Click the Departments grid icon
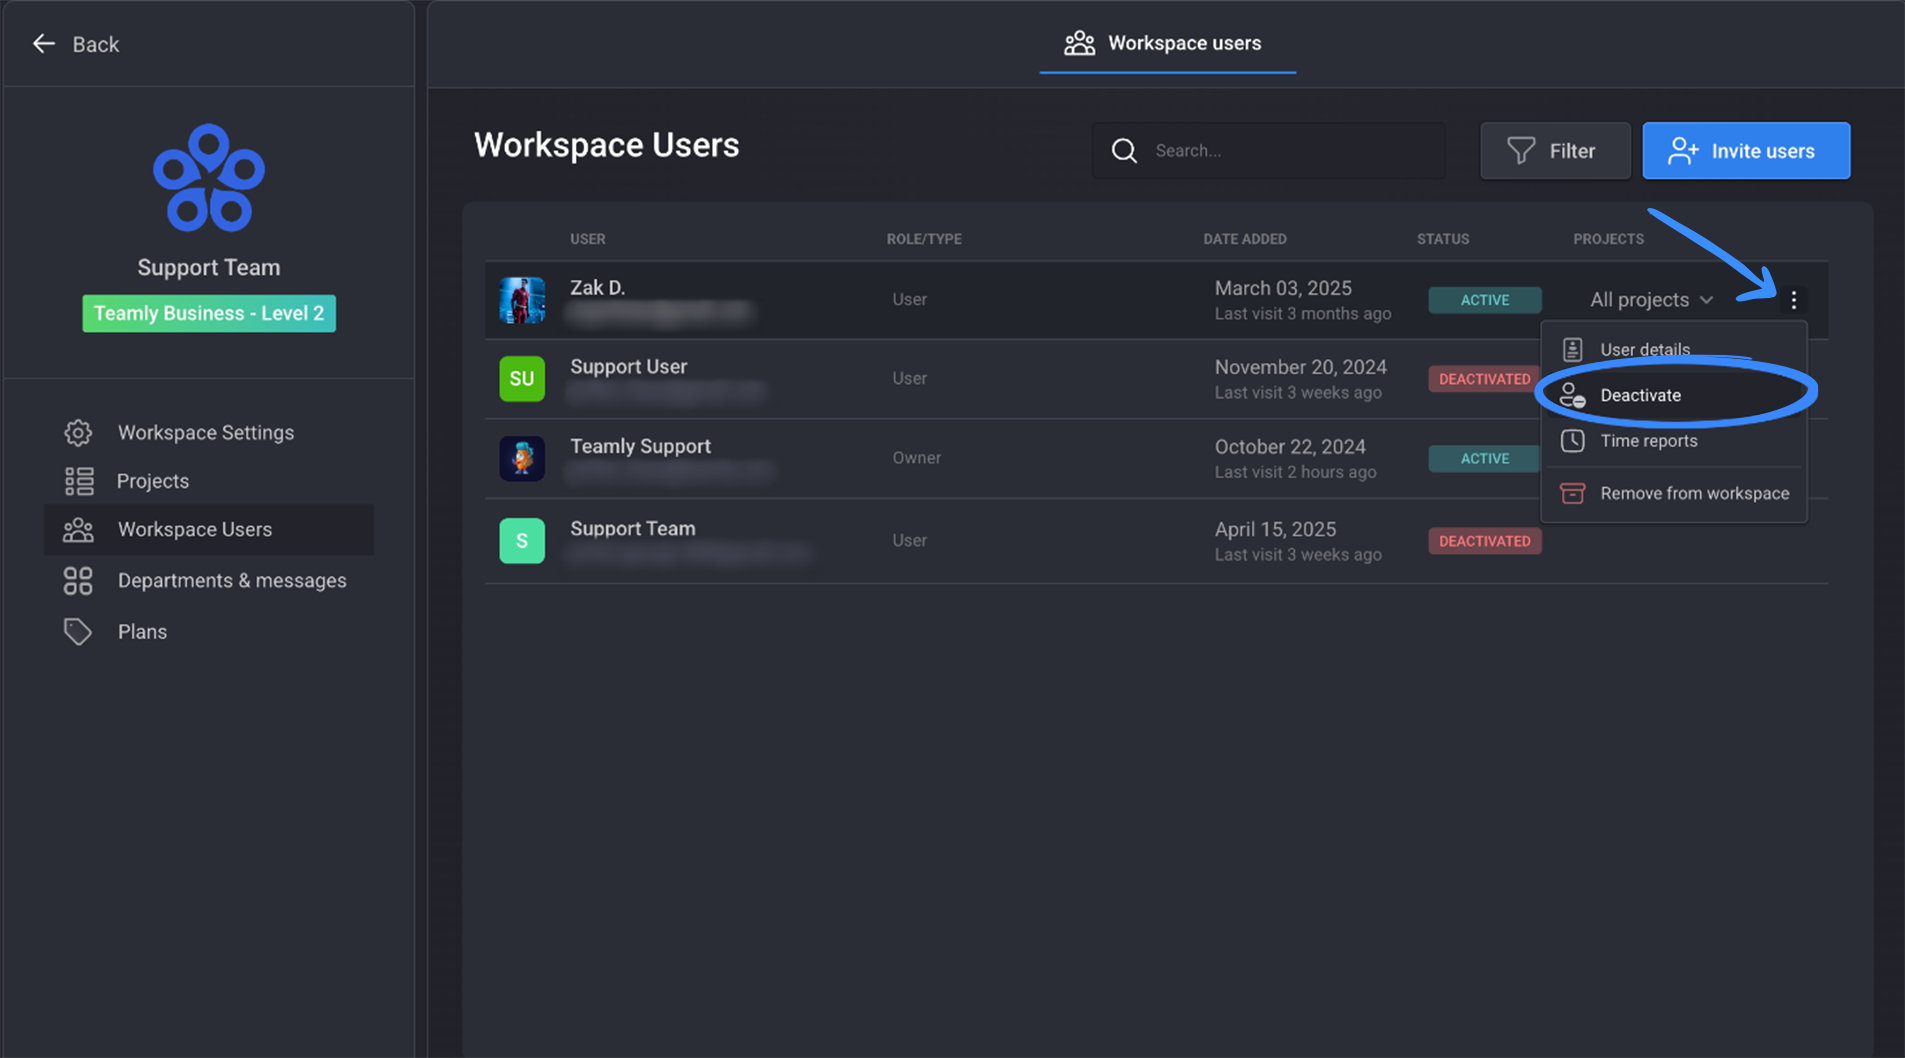Screen dimensions: 1905x1058 pos(78,580)
